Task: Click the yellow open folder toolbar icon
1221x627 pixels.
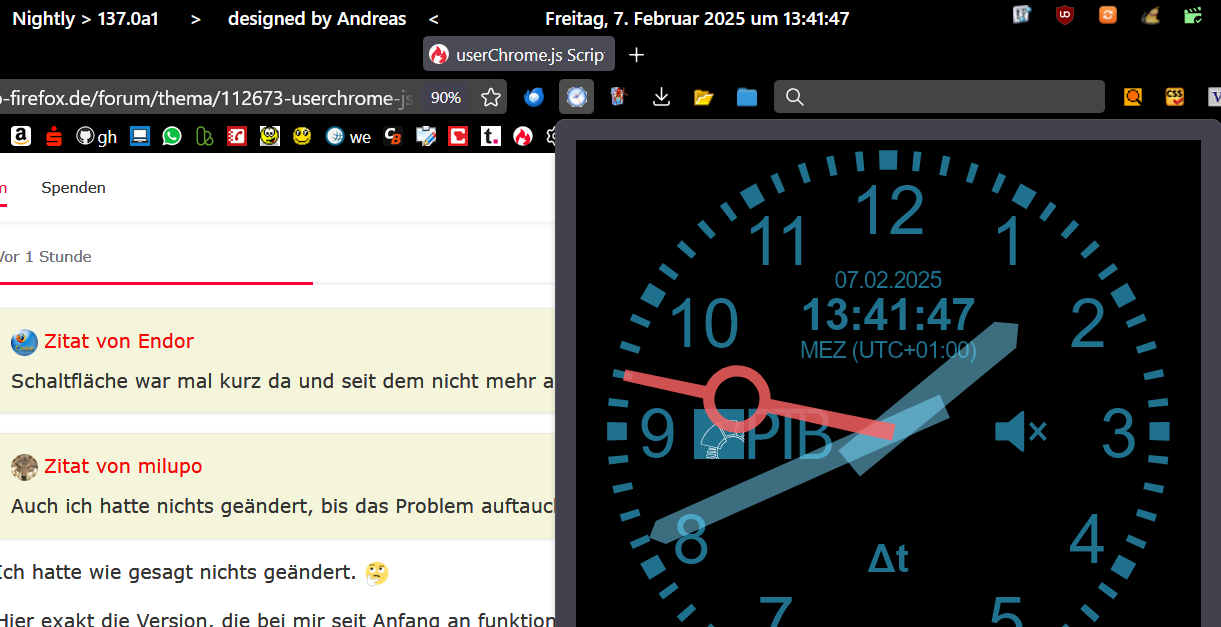Action: [704, 97]
